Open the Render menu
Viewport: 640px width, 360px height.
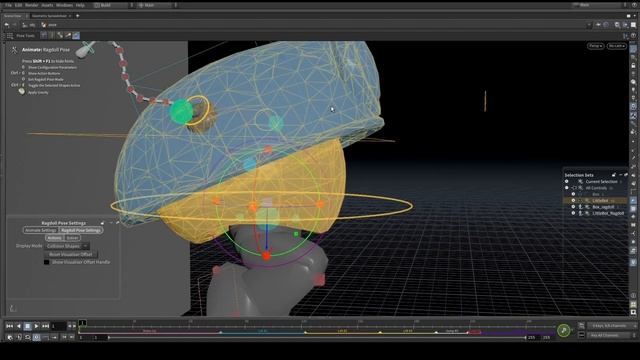(x=31, y=5)
